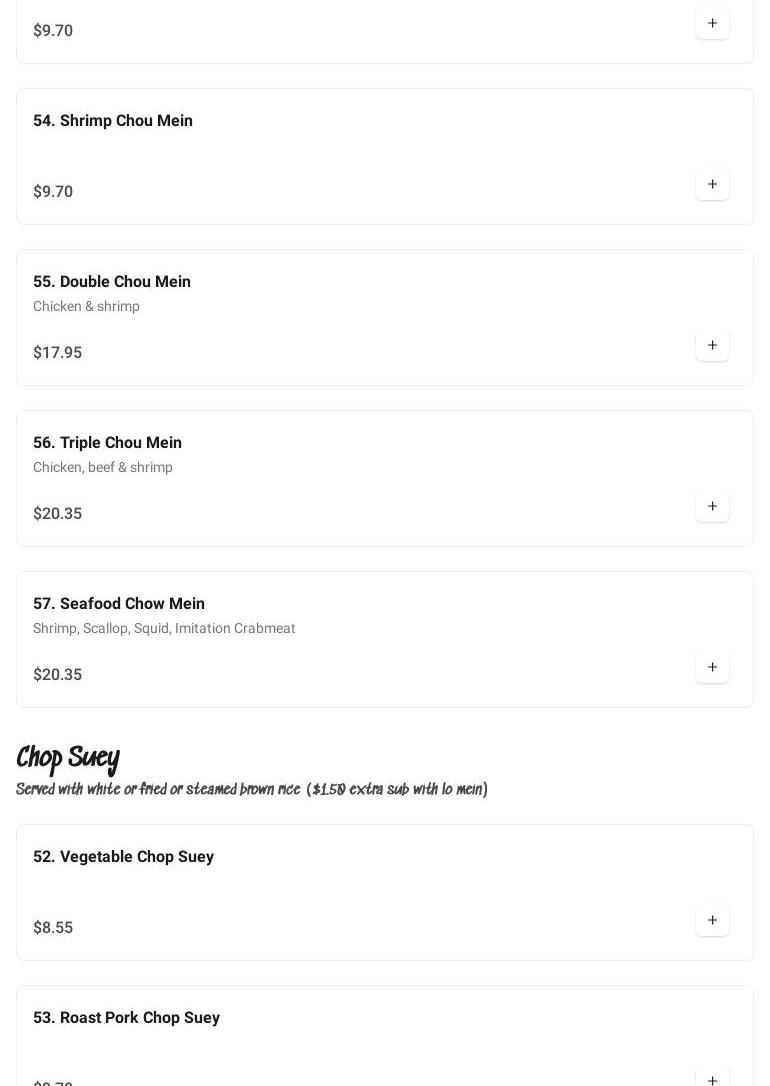The height and width of the screenshot is (1086, 770).
Task: Select the 53. Roast Pork Chop Suey title
Action: pos(126,1018)
